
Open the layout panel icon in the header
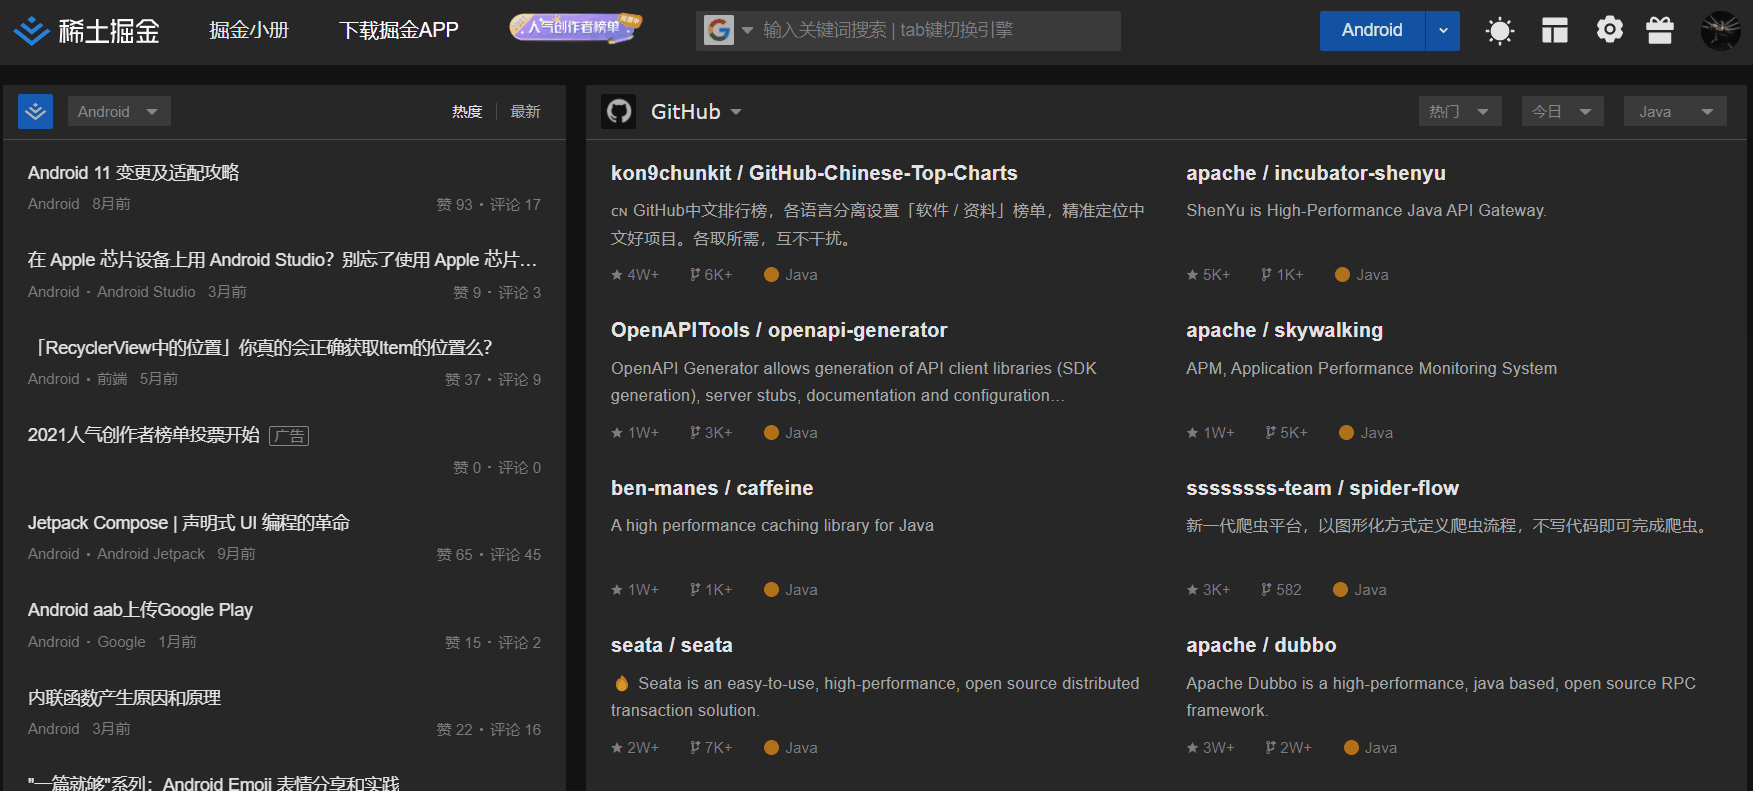click(1554, 31)
